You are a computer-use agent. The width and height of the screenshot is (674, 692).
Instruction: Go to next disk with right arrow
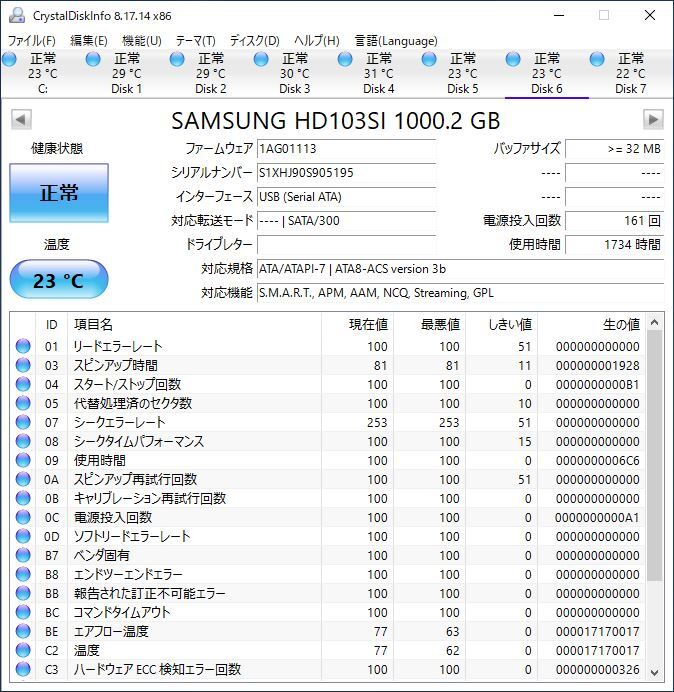[x=653, y=120]
